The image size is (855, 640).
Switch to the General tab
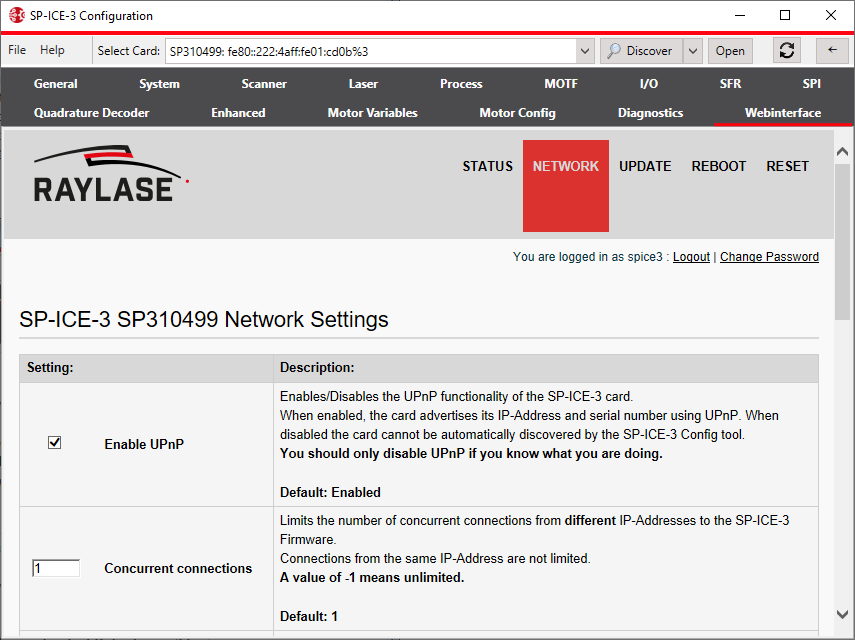[56, 84]
